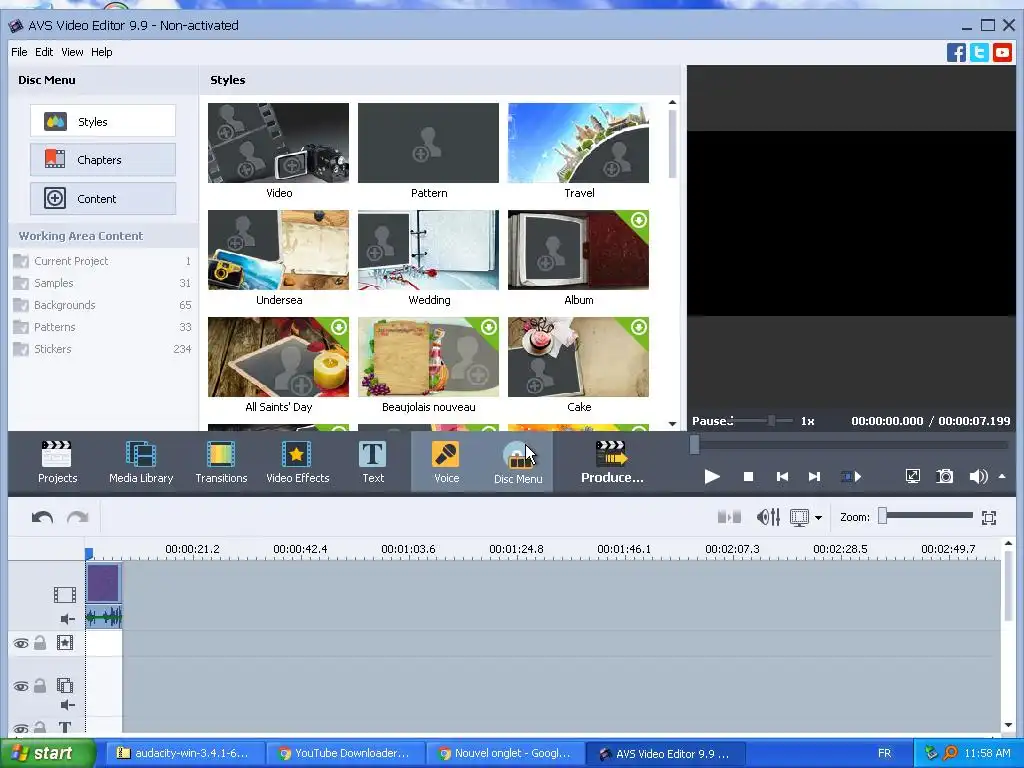Click the storyboard view monitor icon
Screen dimensions: 1024x768
pos(799,517)
